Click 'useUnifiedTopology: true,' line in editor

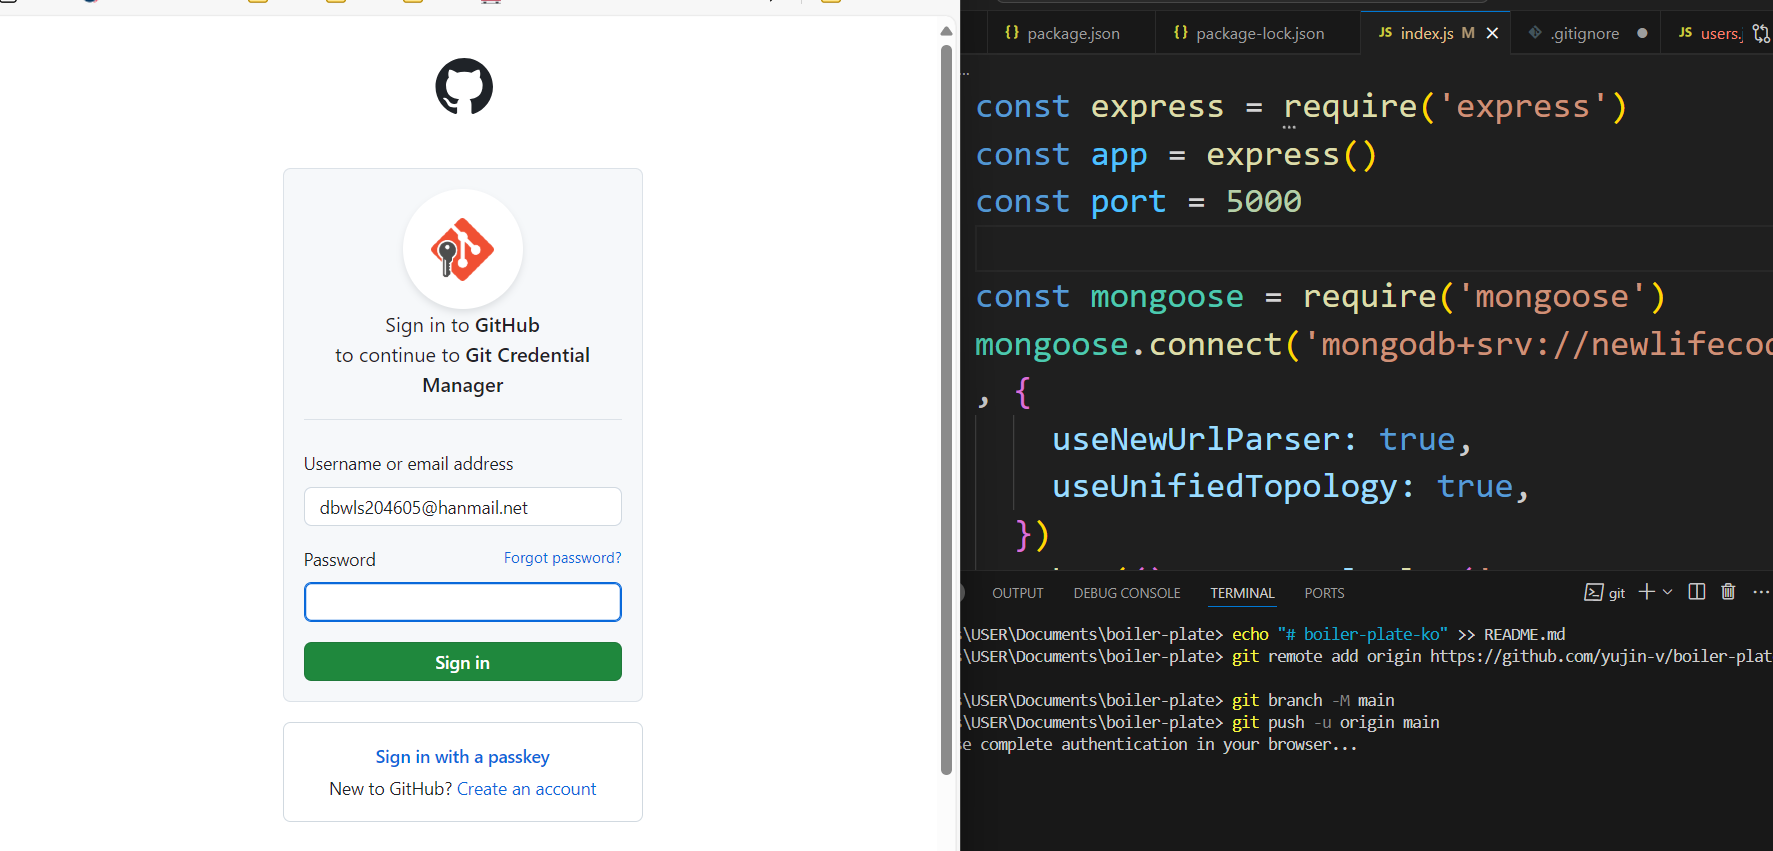pos(1290,486)
